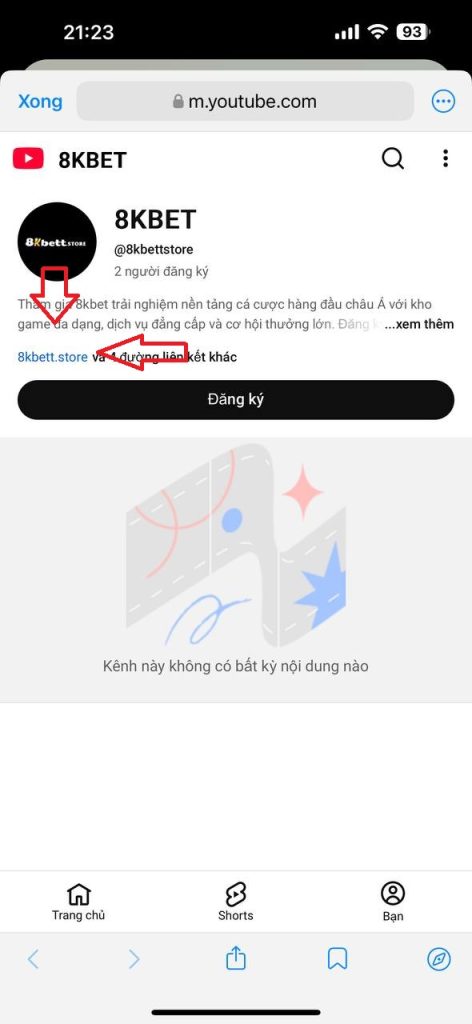Tap the Đăng ký subscribe button
This screenshot has height=1024, width=472.
click(236, 400)
